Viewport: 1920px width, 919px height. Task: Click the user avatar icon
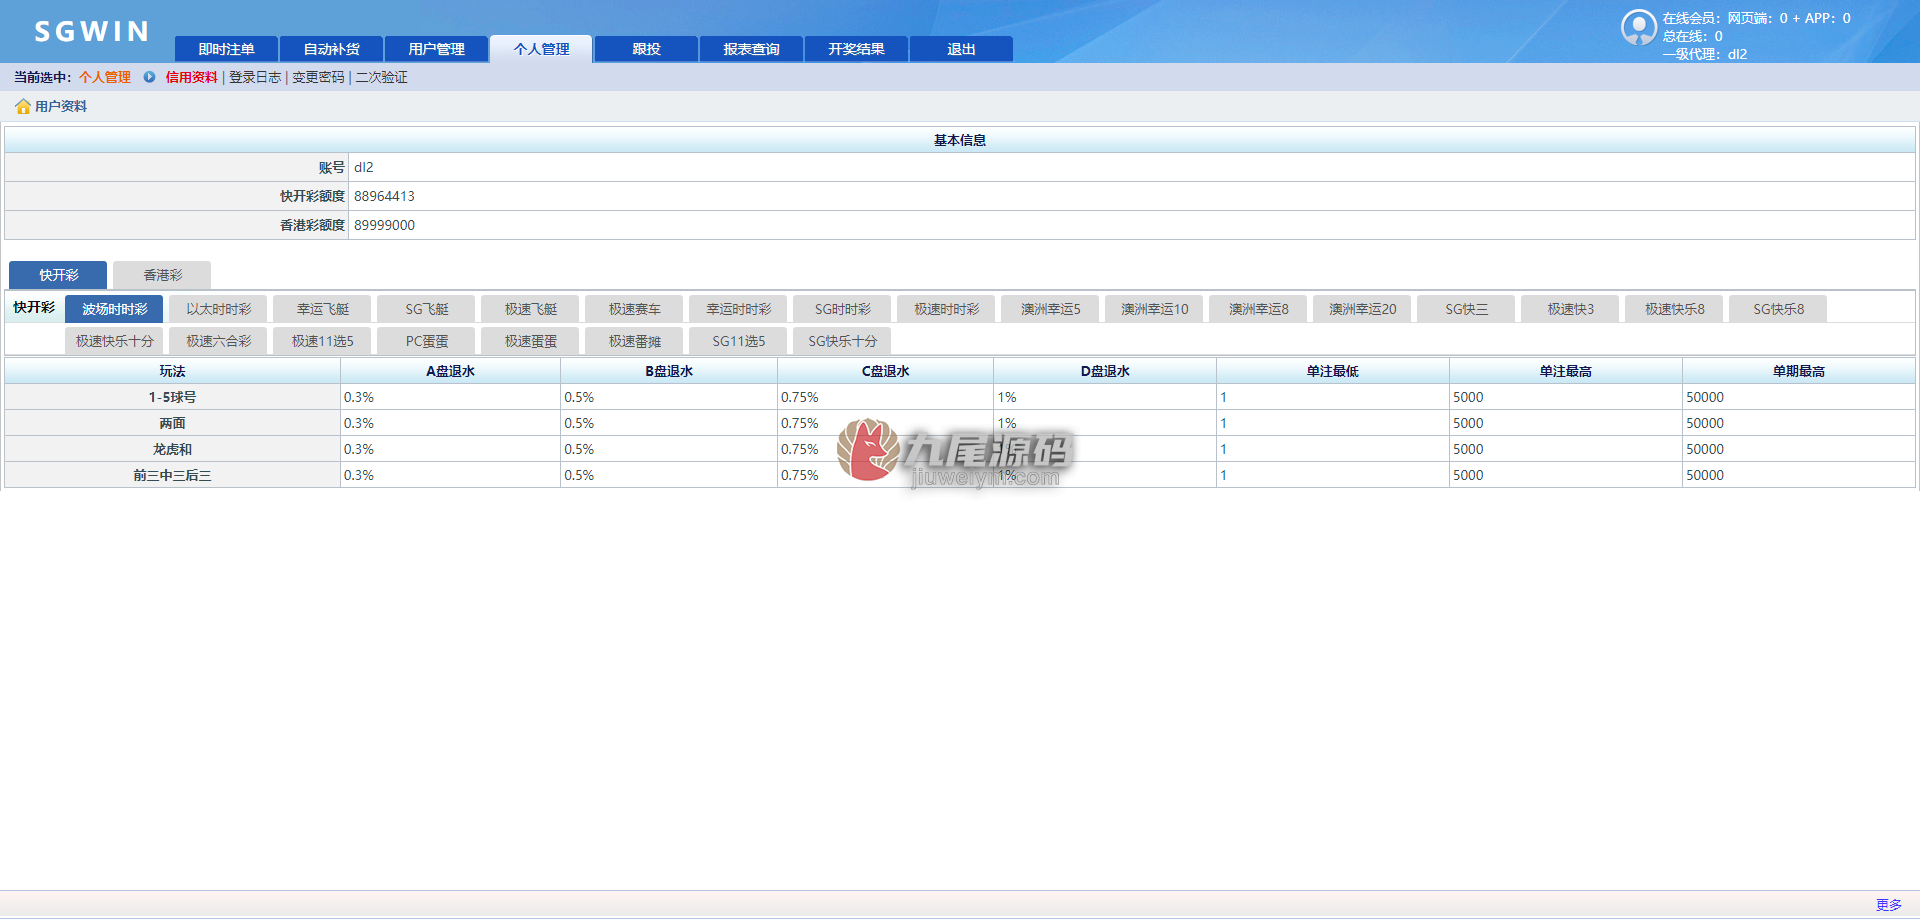point(1638,27)
